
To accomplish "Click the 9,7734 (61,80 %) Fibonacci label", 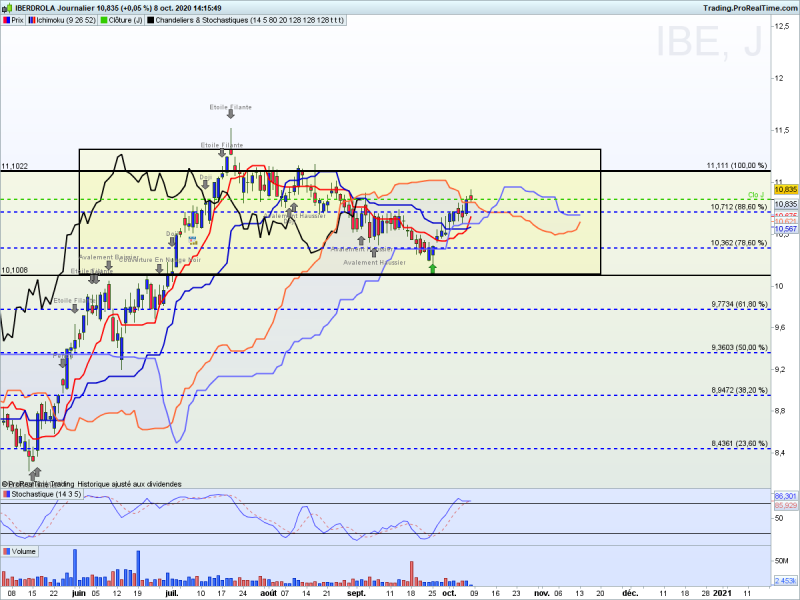I will [x=739, y=304].
